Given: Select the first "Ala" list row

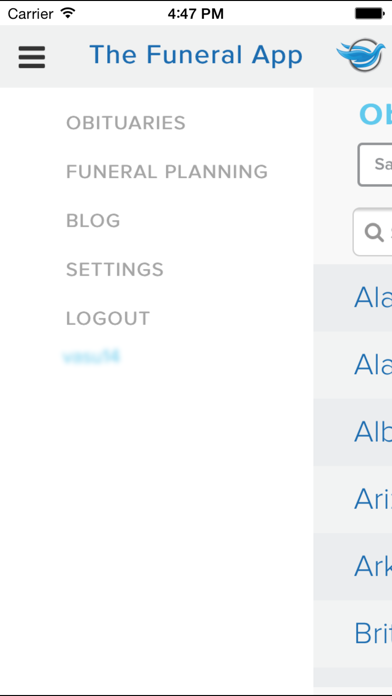Looking at the screenshot, I should click(x=352, y=298).
